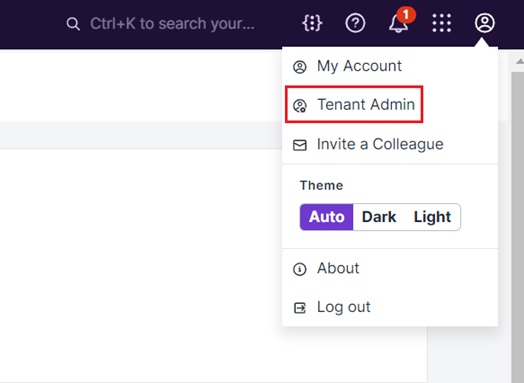Set theme to Auto
This screenshot has width=524, height=383.
click(x=326, y=217)
